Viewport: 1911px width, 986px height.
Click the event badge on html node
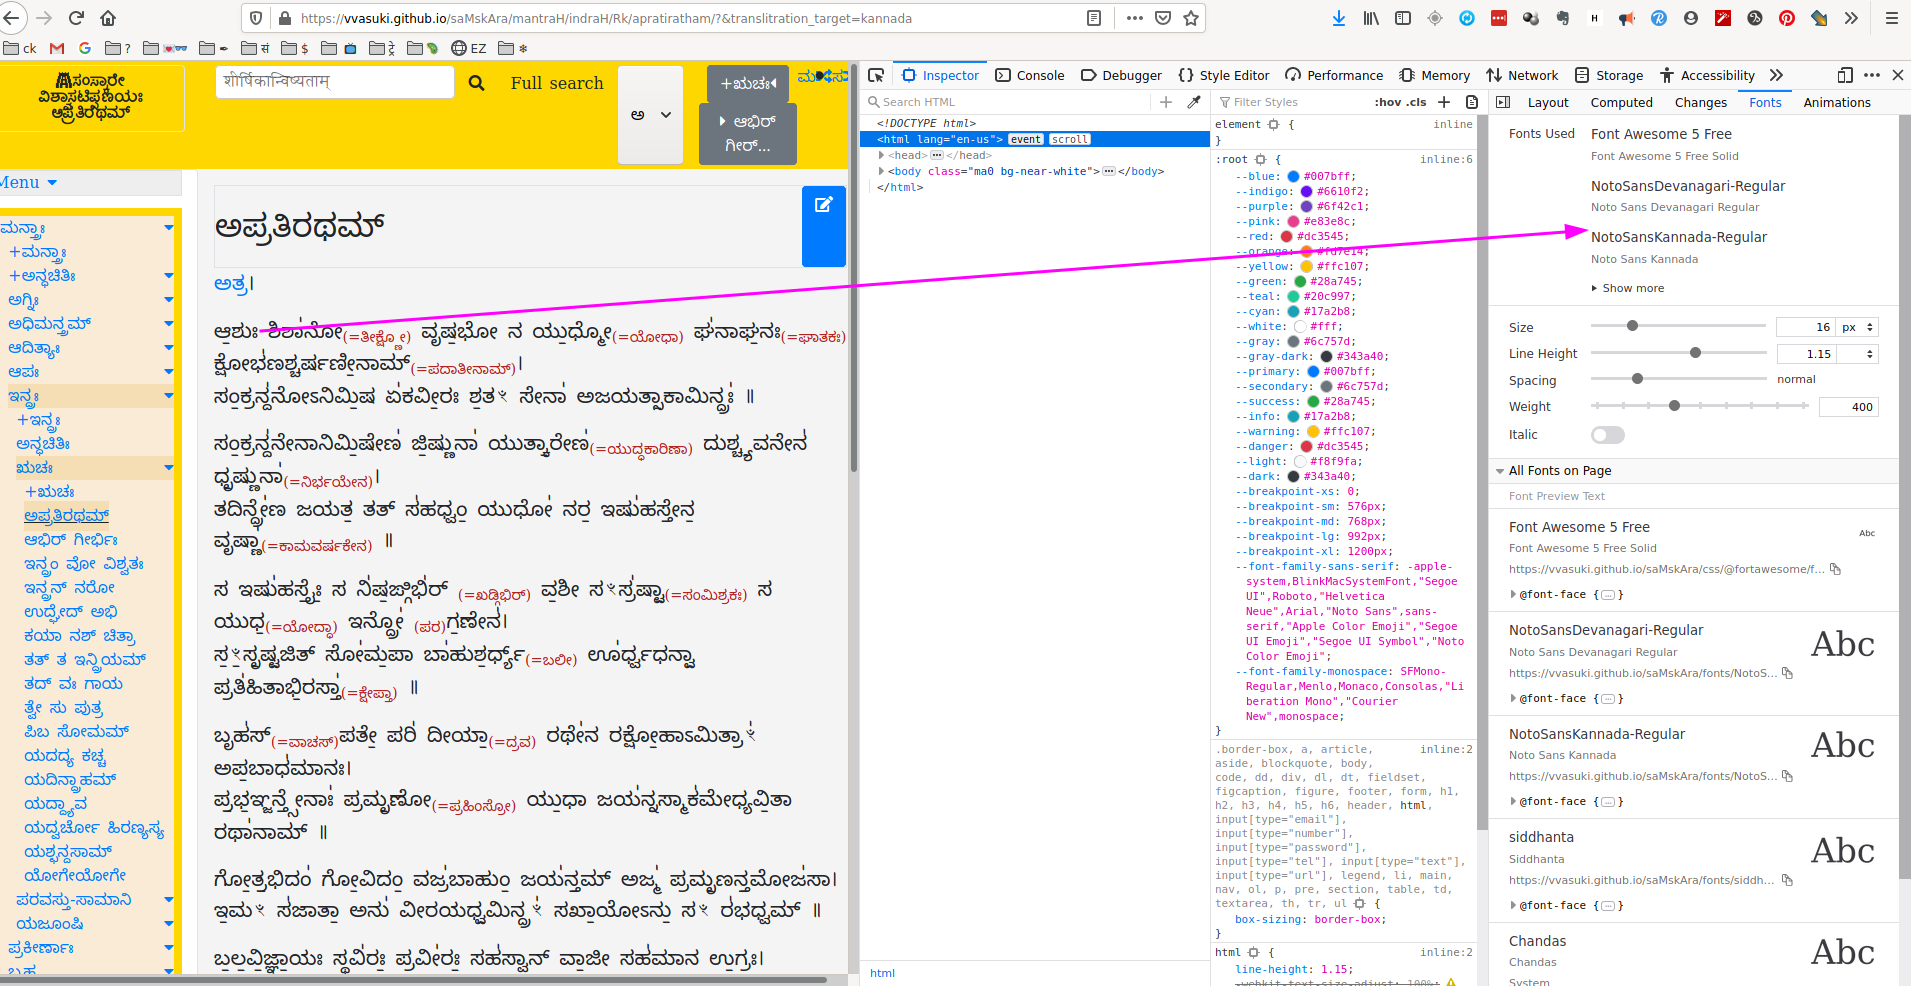click(x=1025, y=139)
